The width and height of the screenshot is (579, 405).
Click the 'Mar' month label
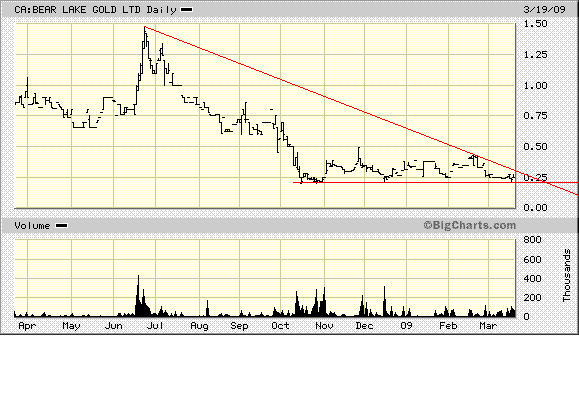click(488, 326)
